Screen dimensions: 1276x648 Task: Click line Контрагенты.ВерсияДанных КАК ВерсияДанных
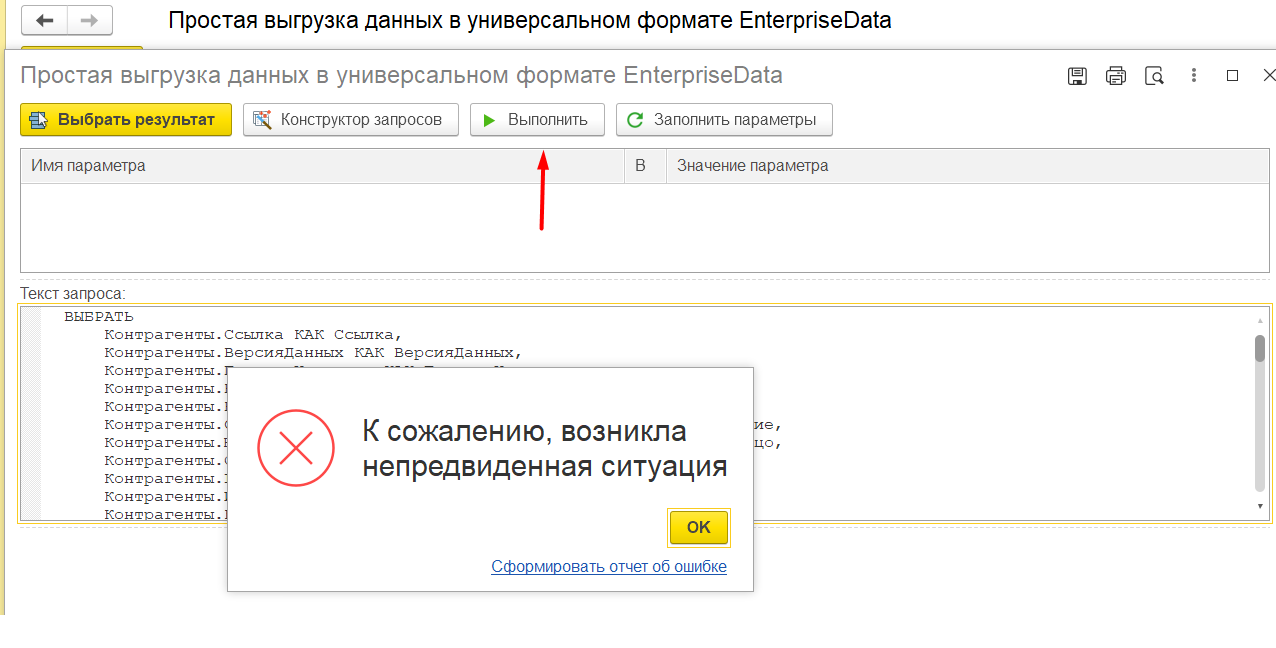(313, 353)
